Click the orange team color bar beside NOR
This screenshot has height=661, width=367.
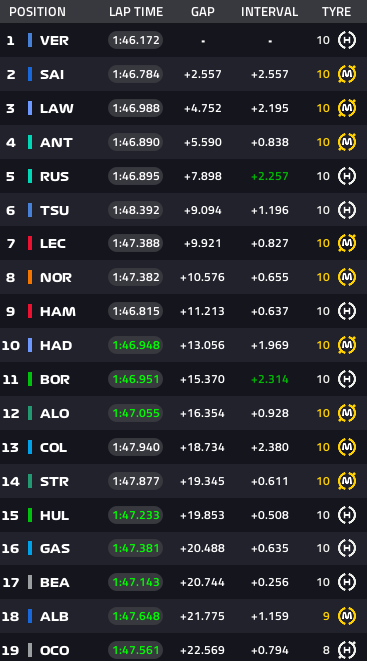[30, 277]
